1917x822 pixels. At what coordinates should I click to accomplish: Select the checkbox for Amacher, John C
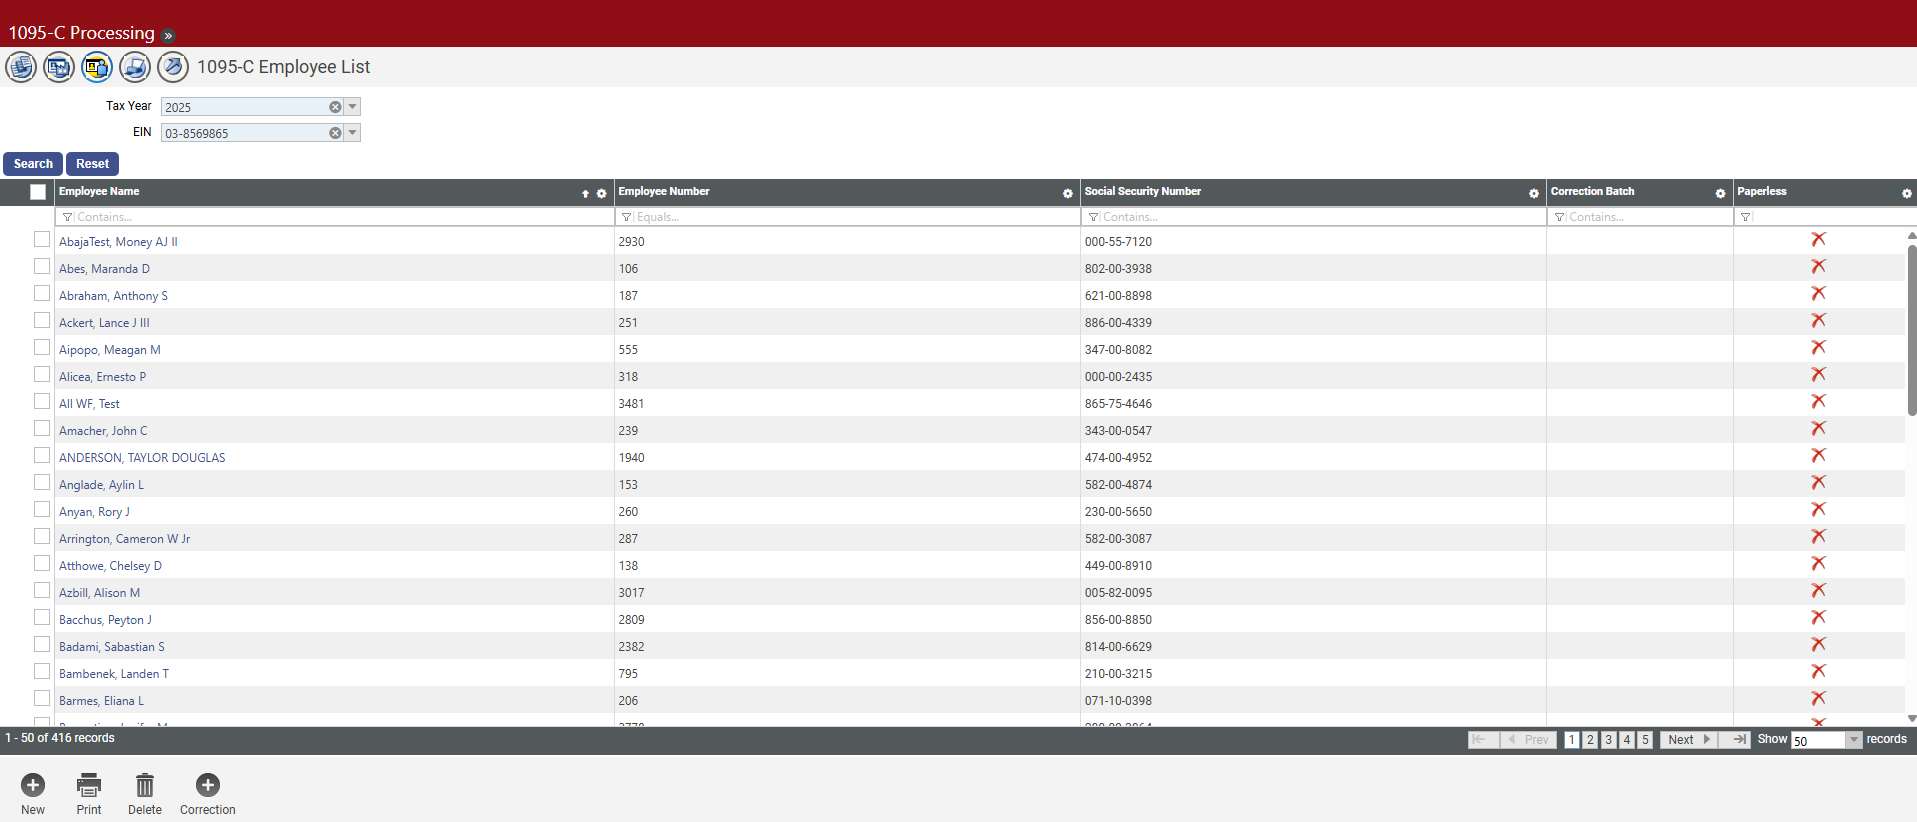point(42,429)
